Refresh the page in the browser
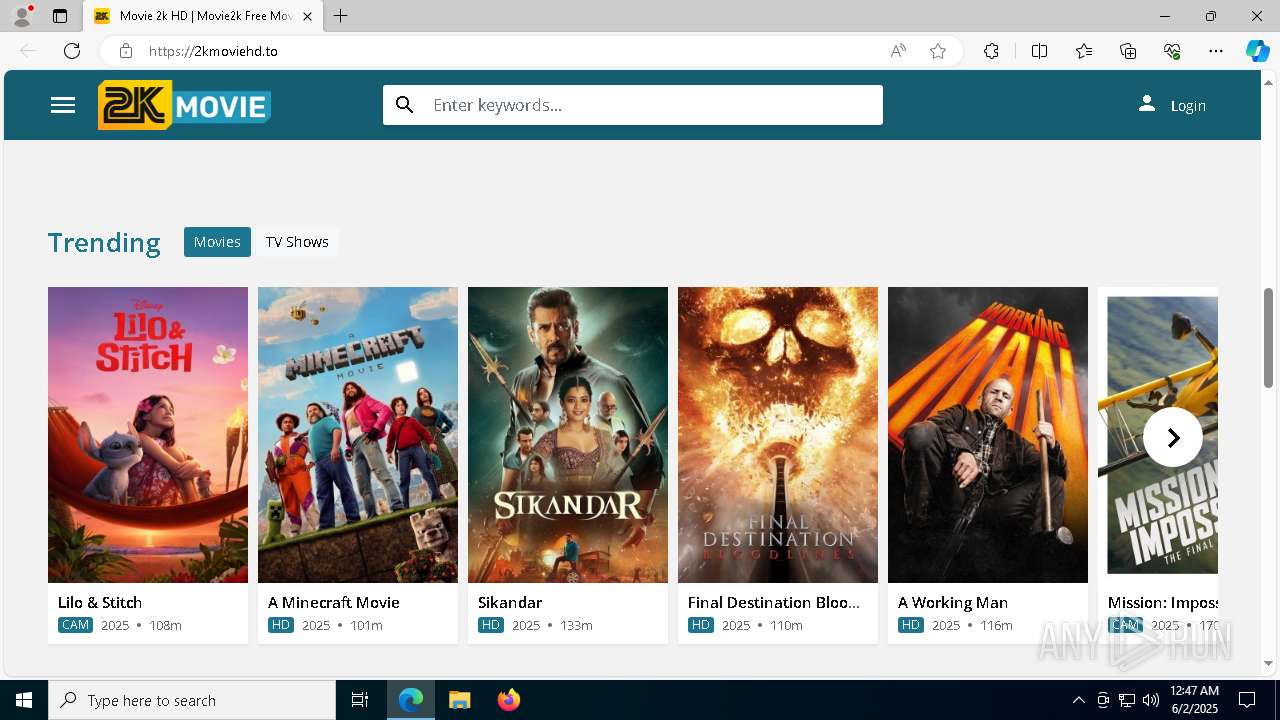 tap(72, 51)
